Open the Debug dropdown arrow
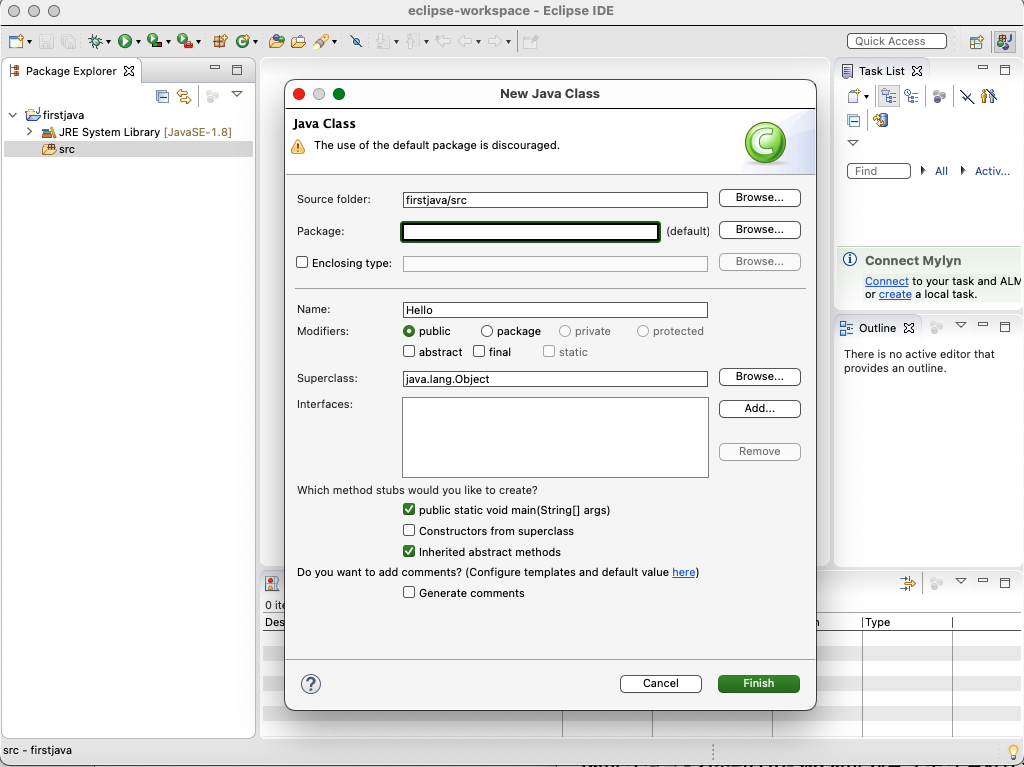 point(108,42)
